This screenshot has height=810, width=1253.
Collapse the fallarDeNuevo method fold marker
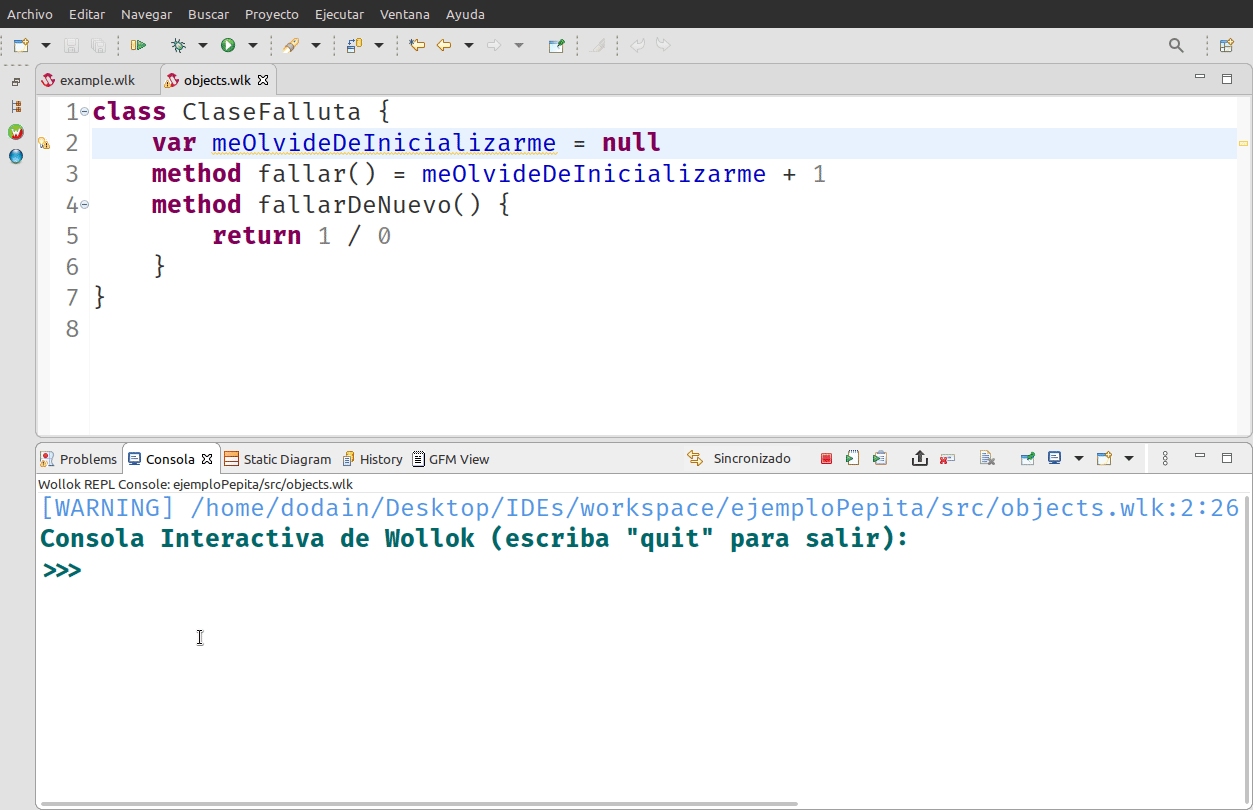[x=84, y=204]
